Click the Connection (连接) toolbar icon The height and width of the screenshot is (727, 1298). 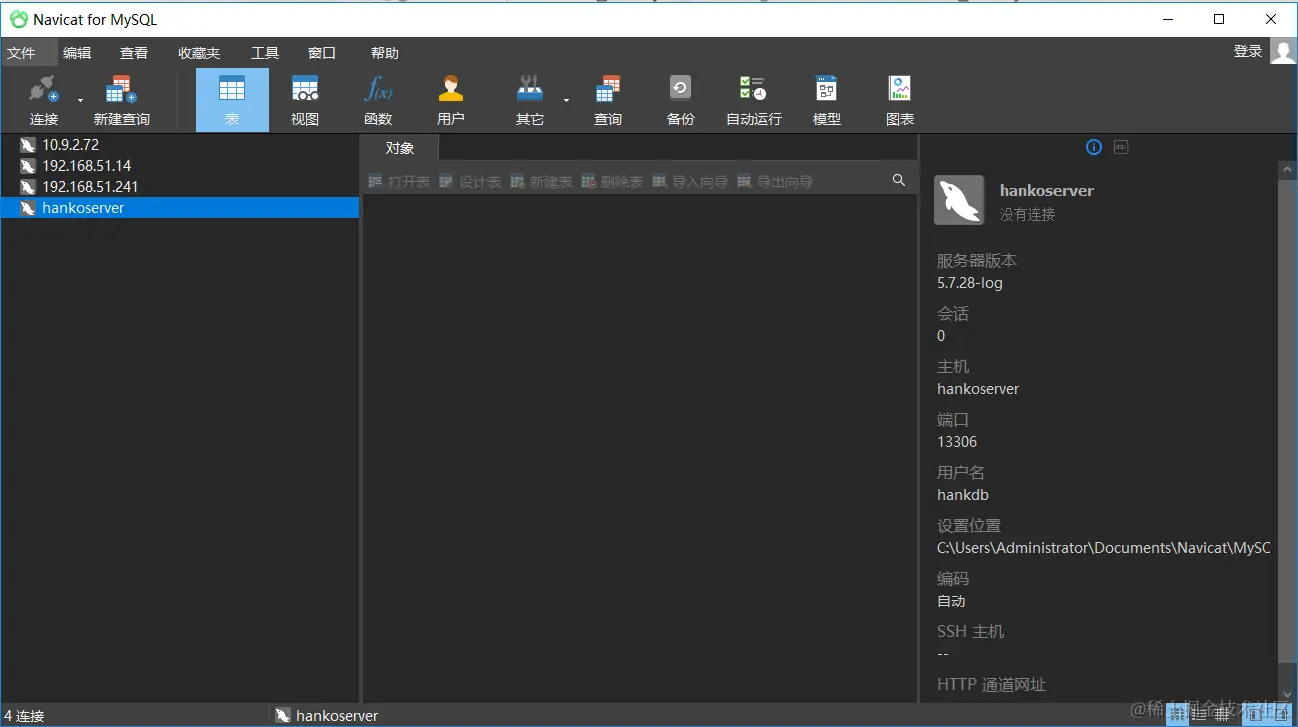(44, 100)
